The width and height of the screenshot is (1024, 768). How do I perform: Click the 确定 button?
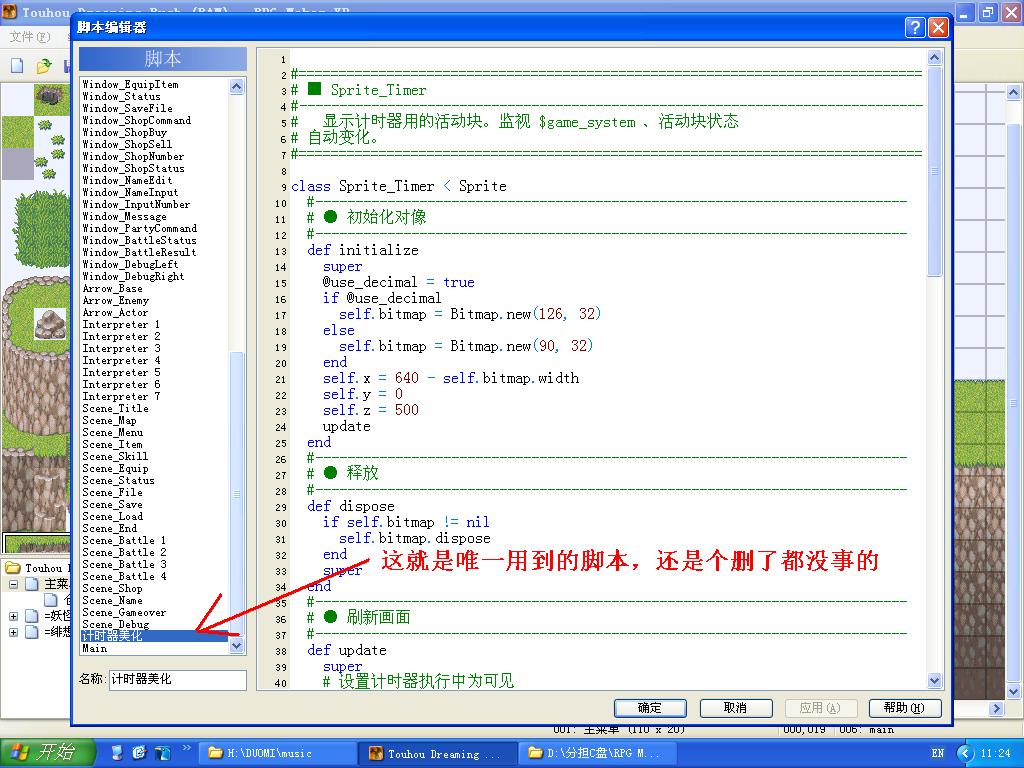click(650, 708)
